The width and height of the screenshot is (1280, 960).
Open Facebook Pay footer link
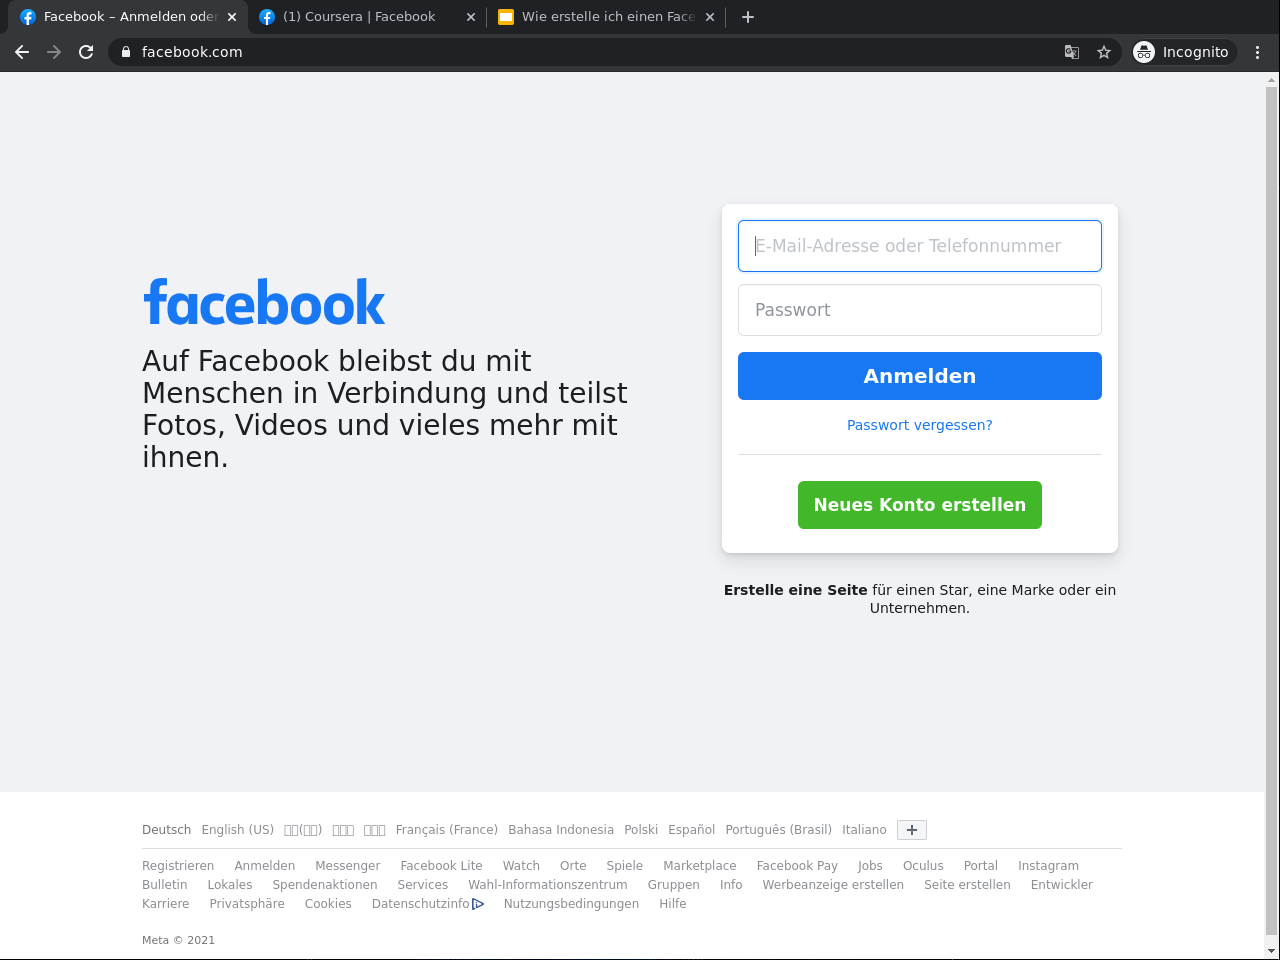click(x=797, y=866)
